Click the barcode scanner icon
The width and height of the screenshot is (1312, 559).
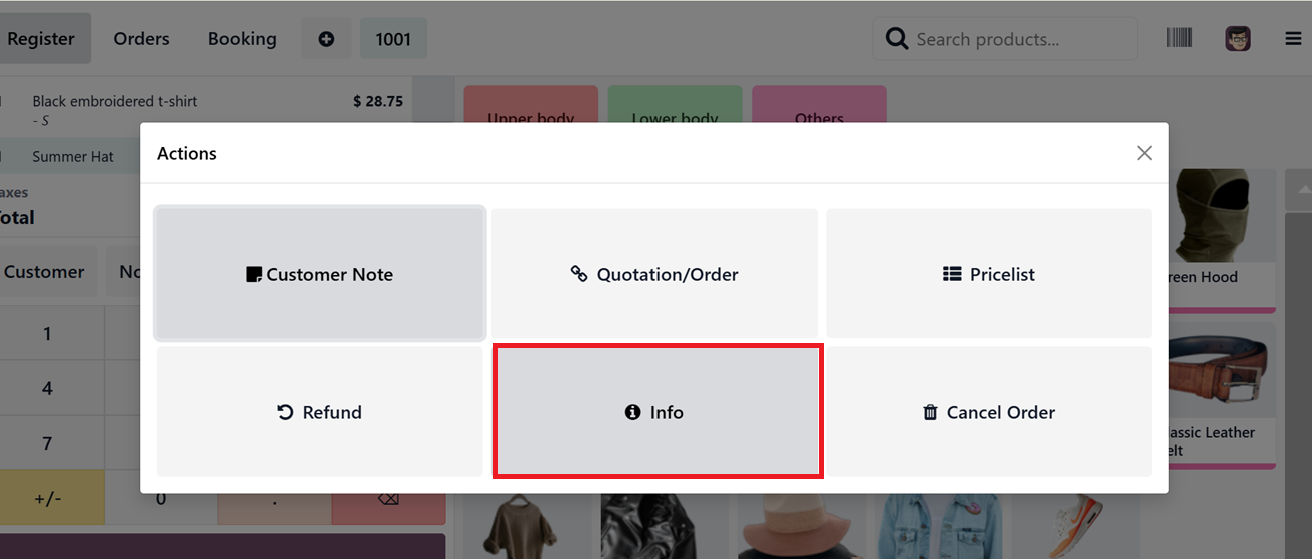click(1179, 38)
